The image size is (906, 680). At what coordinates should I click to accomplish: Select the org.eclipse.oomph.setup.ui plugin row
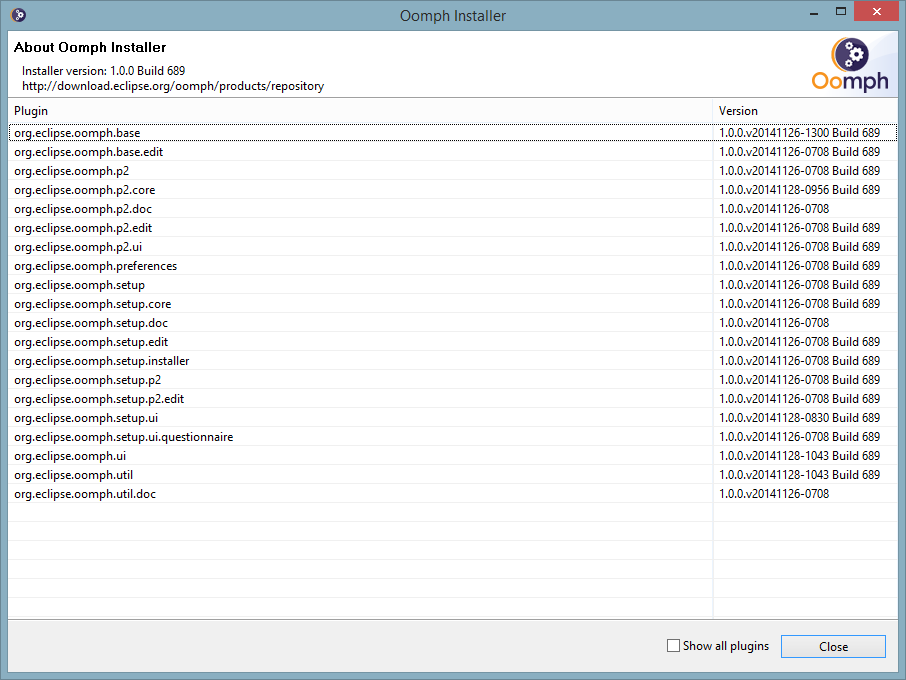tap(453, 418)
